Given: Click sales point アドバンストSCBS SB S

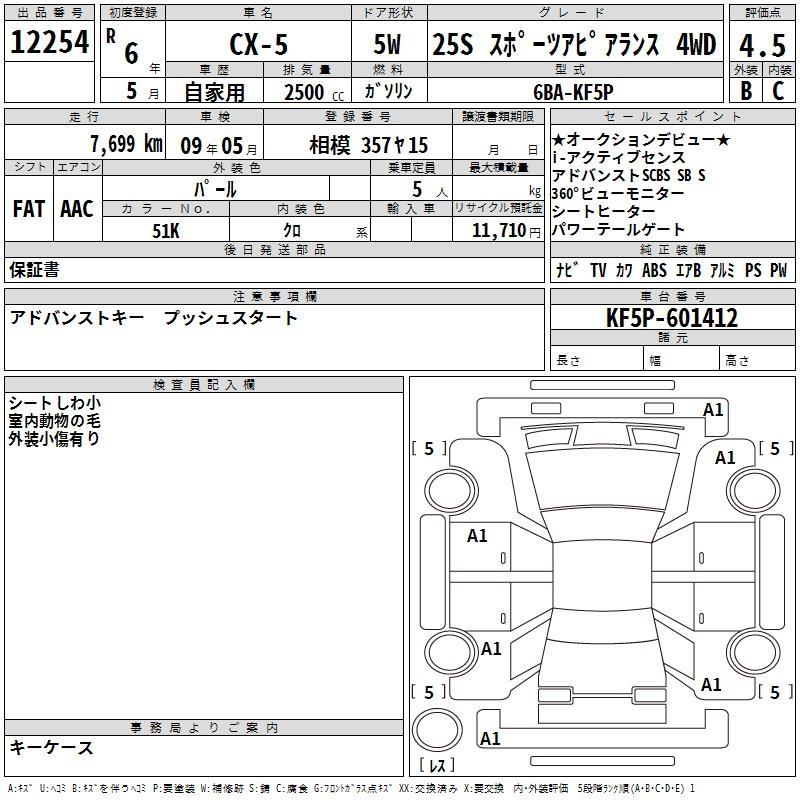Looking at the screenshot, I should coord(629,175).
